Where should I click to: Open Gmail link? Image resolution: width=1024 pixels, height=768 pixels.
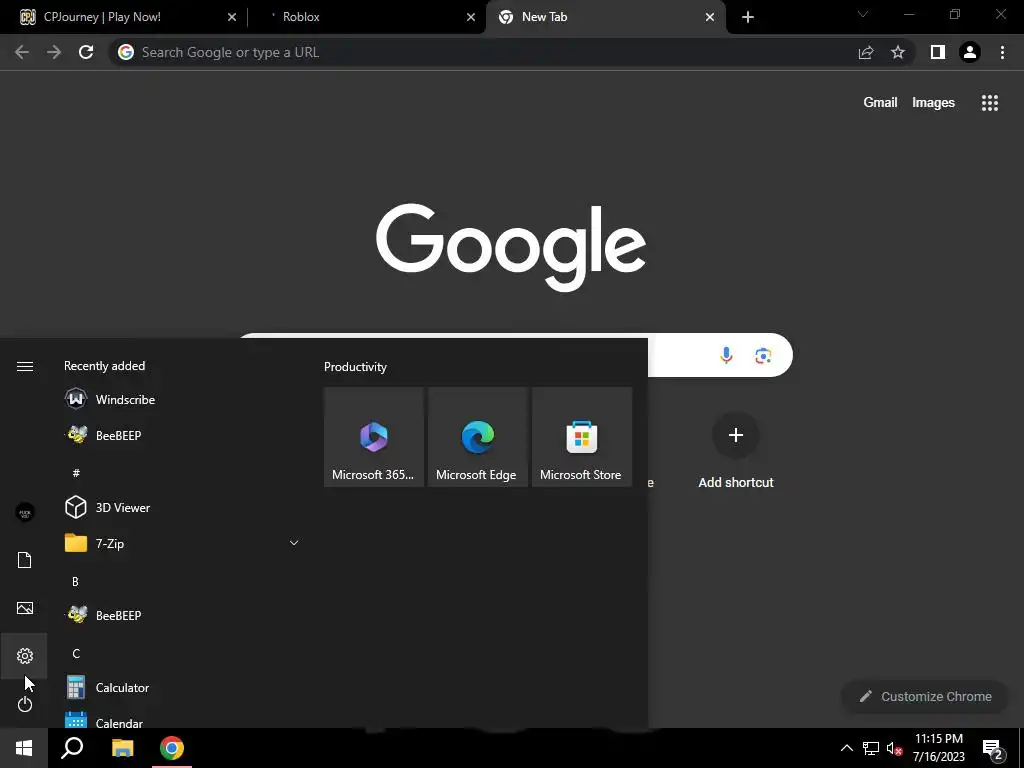[x=880, y=103]
